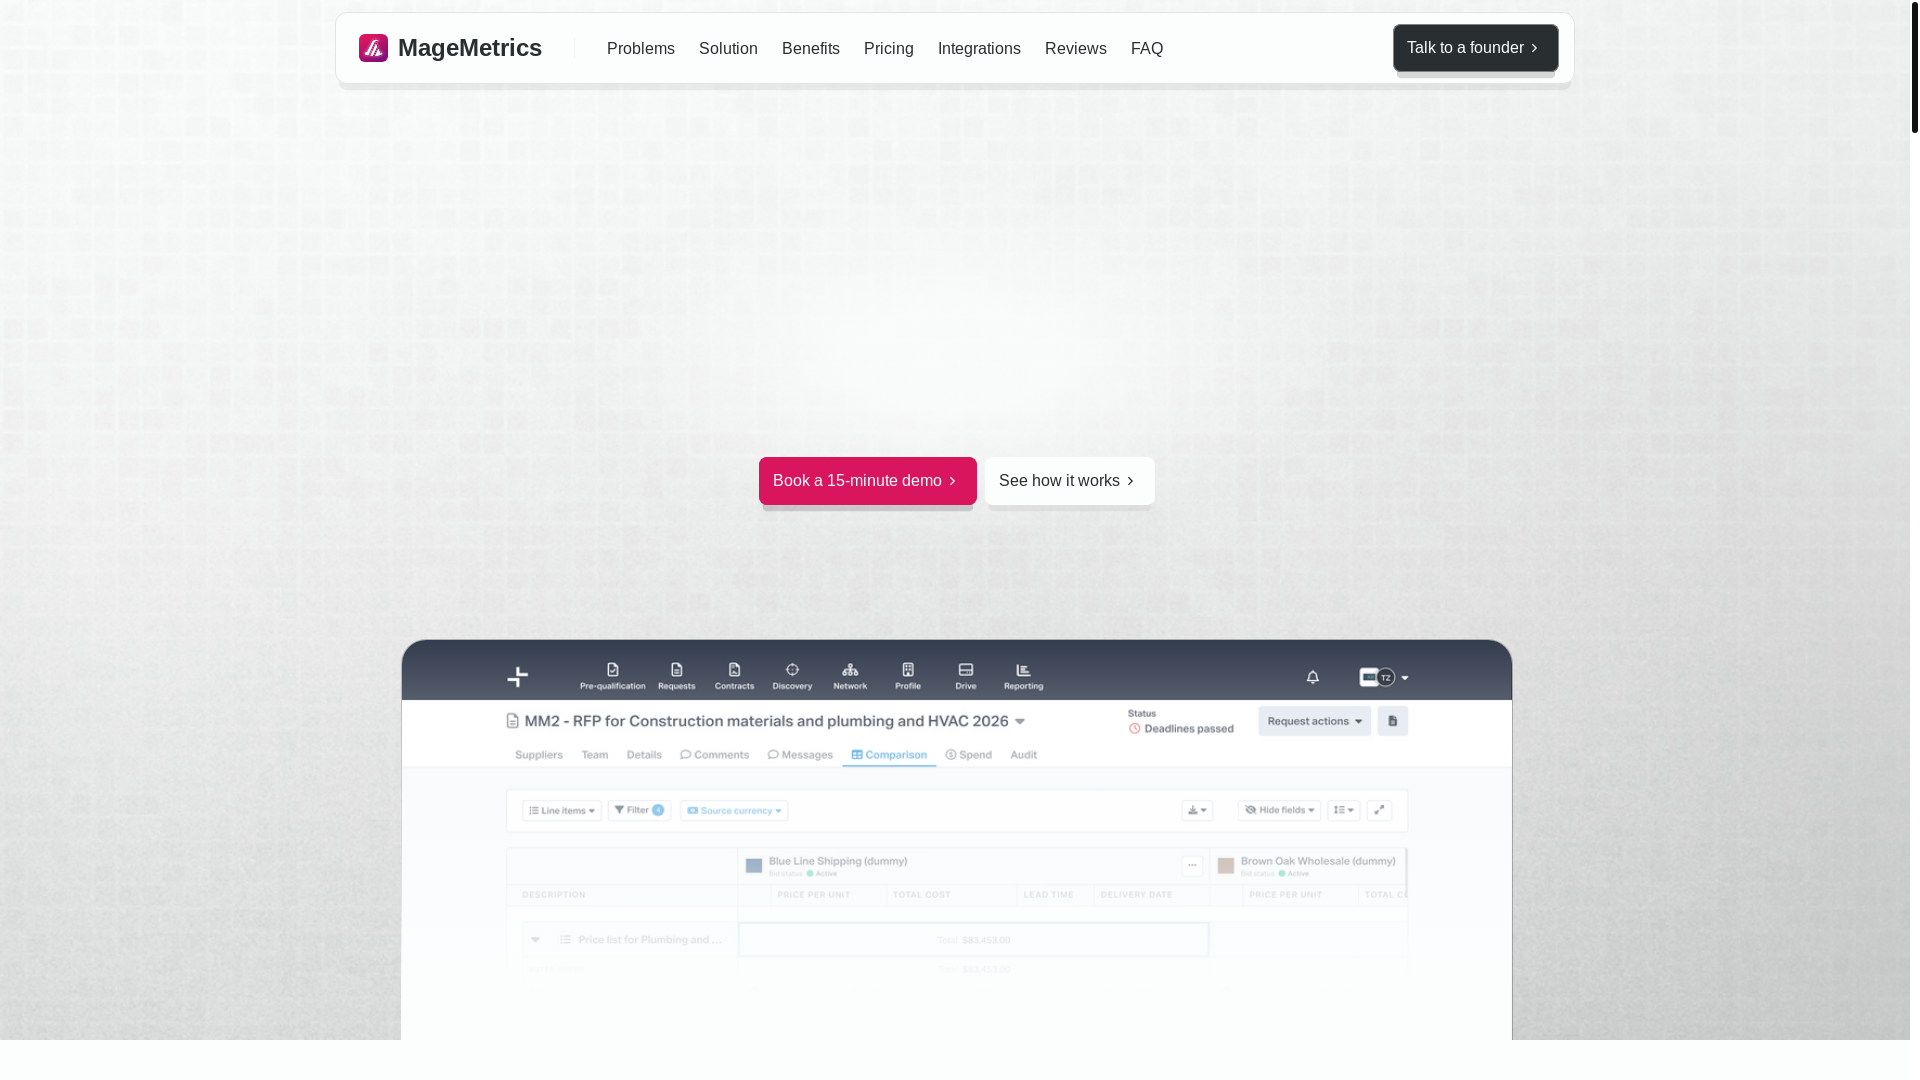Open the Hide fields dropdown
Screen dimensions: 1920x1080
1279,810
